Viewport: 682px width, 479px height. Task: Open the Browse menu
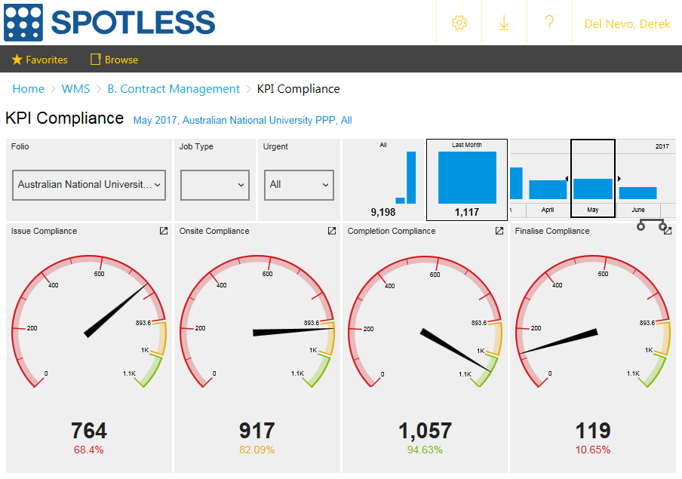click(x=114, y=60)
